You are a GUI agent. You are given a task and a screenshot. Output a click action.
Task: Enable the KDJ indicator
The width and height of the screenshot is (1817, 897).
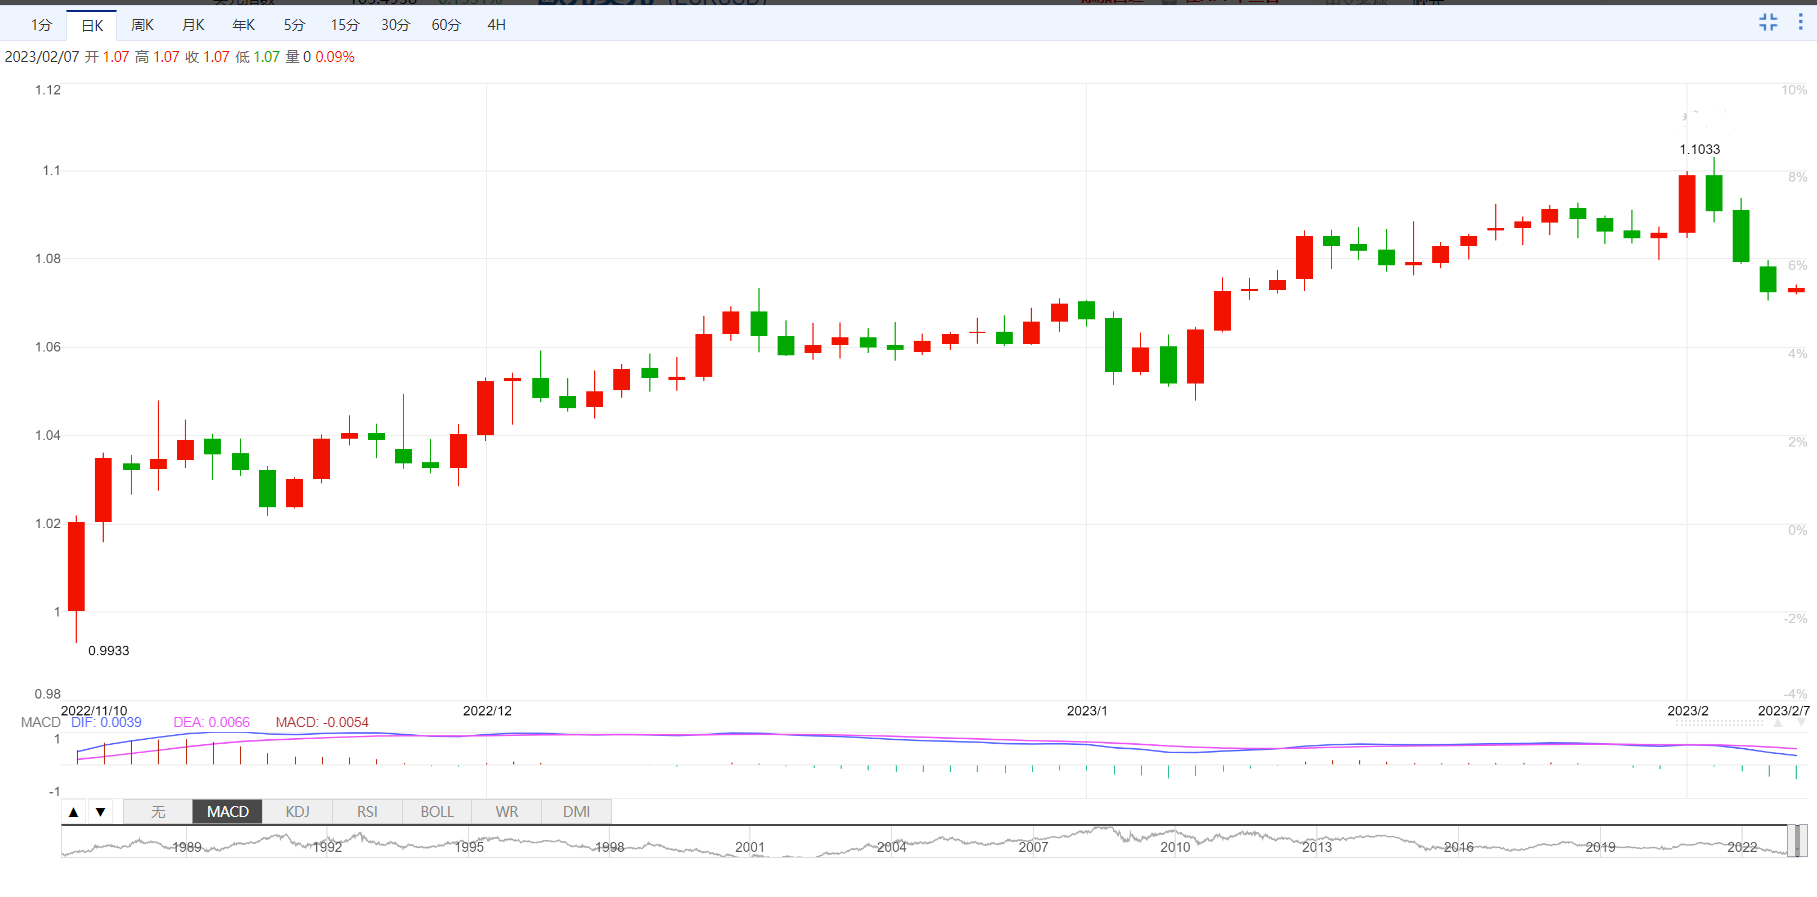(297, 812)
